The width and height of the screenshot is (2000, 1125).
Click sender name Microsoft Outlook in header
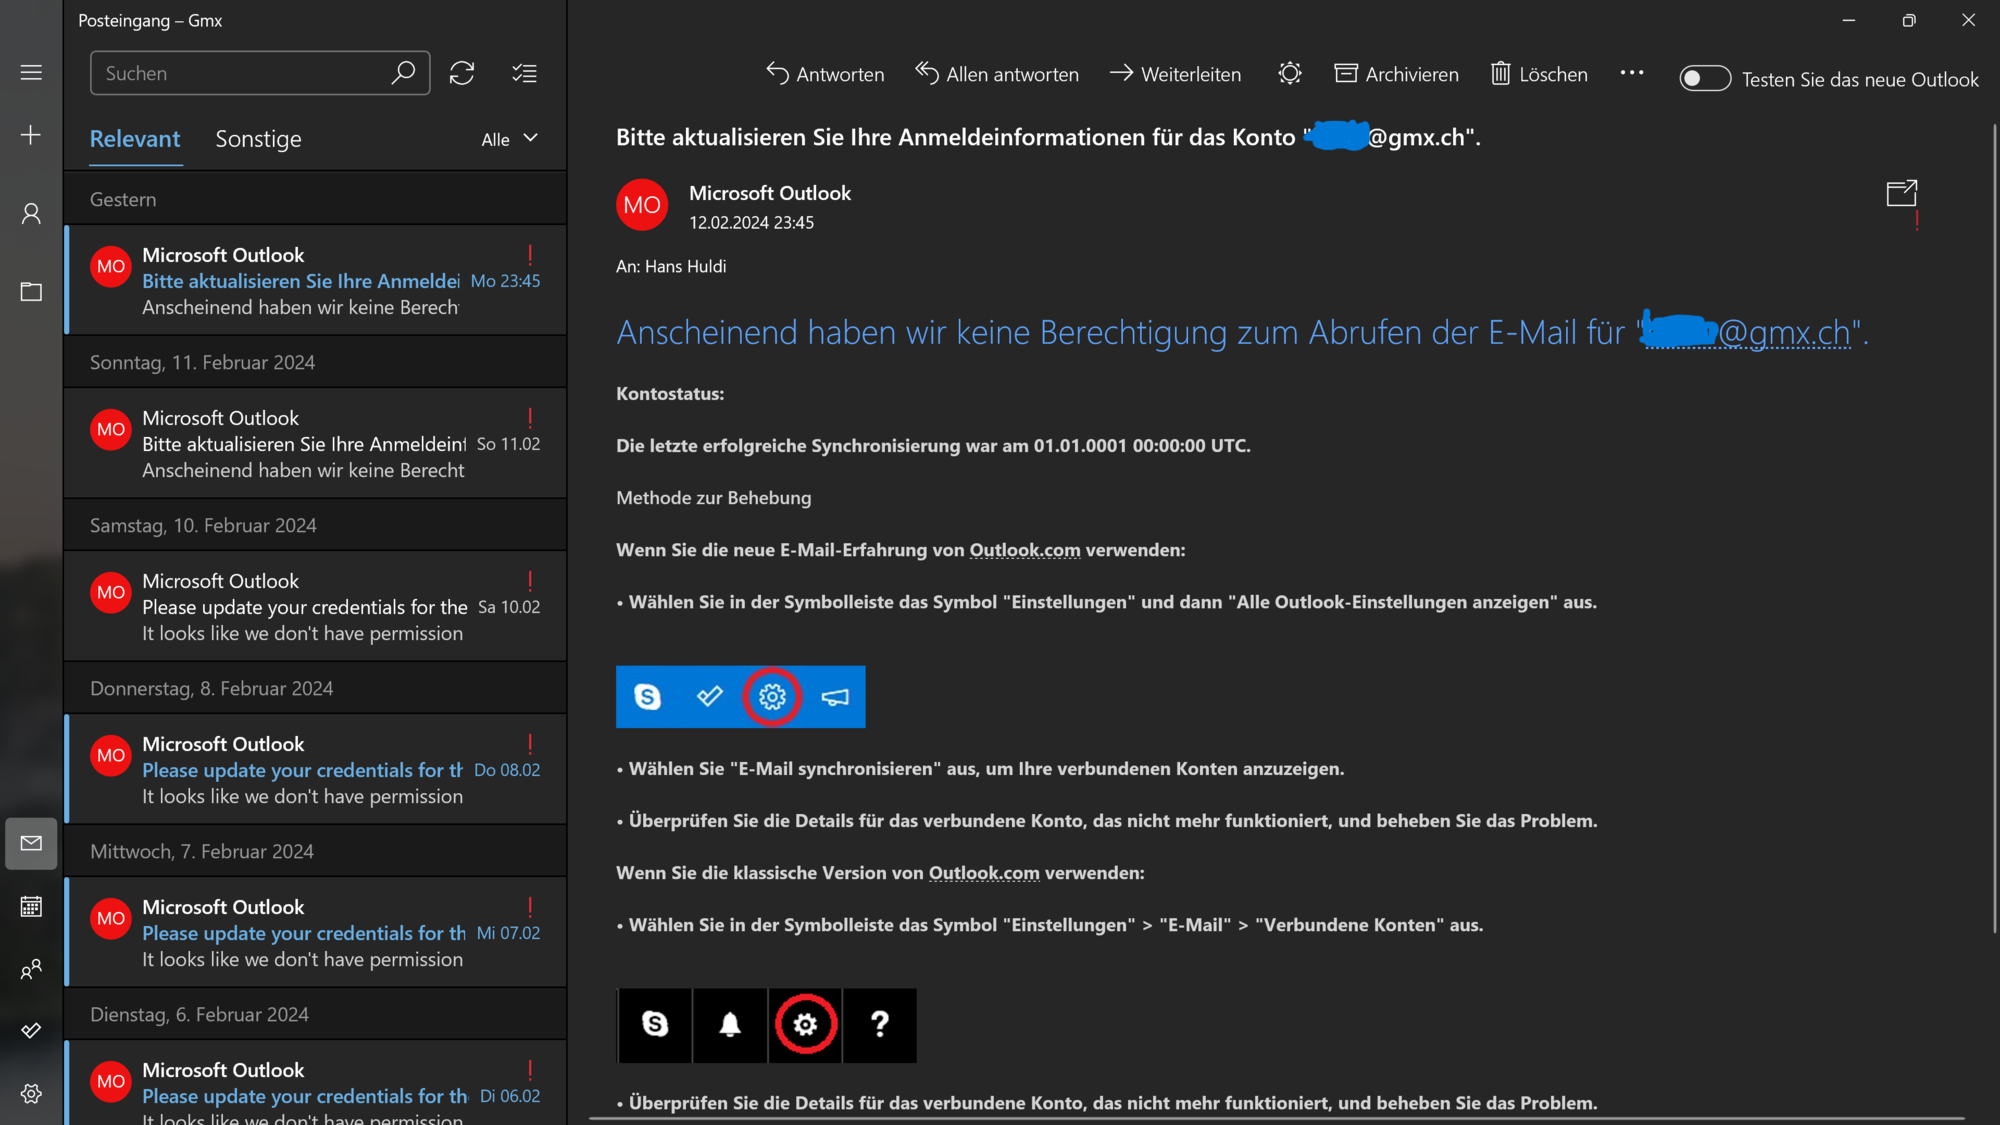[770, 193]
